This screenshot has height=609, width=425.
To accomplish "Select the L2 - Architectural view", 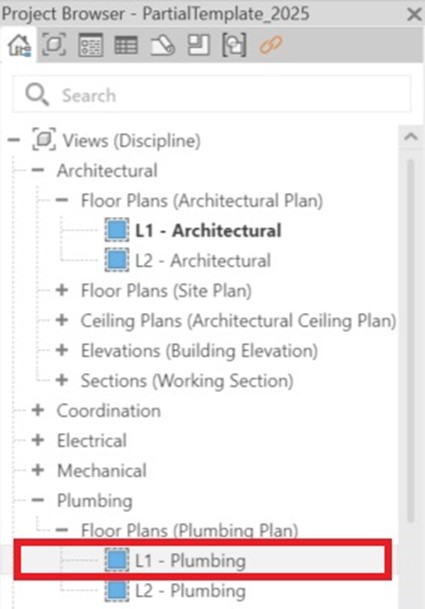I will [202, 260].
